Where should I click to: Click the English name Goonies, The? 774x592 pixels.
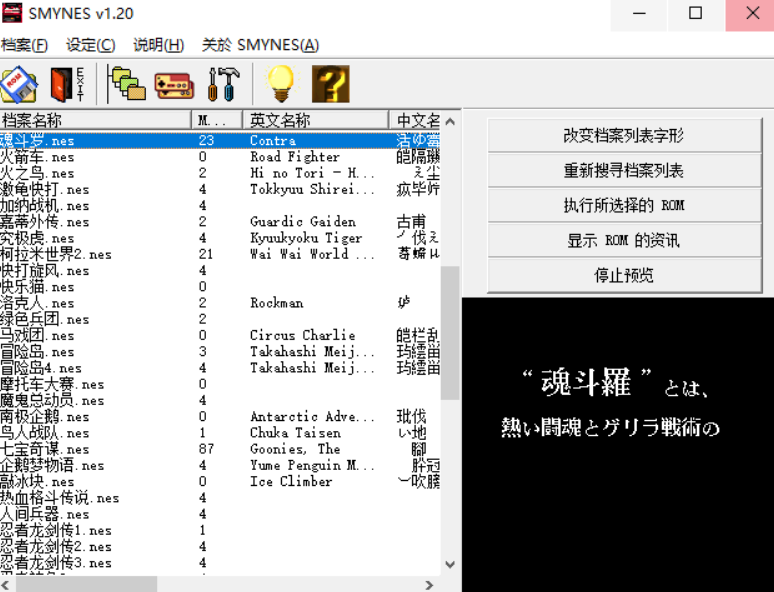(x=295, y=450)
